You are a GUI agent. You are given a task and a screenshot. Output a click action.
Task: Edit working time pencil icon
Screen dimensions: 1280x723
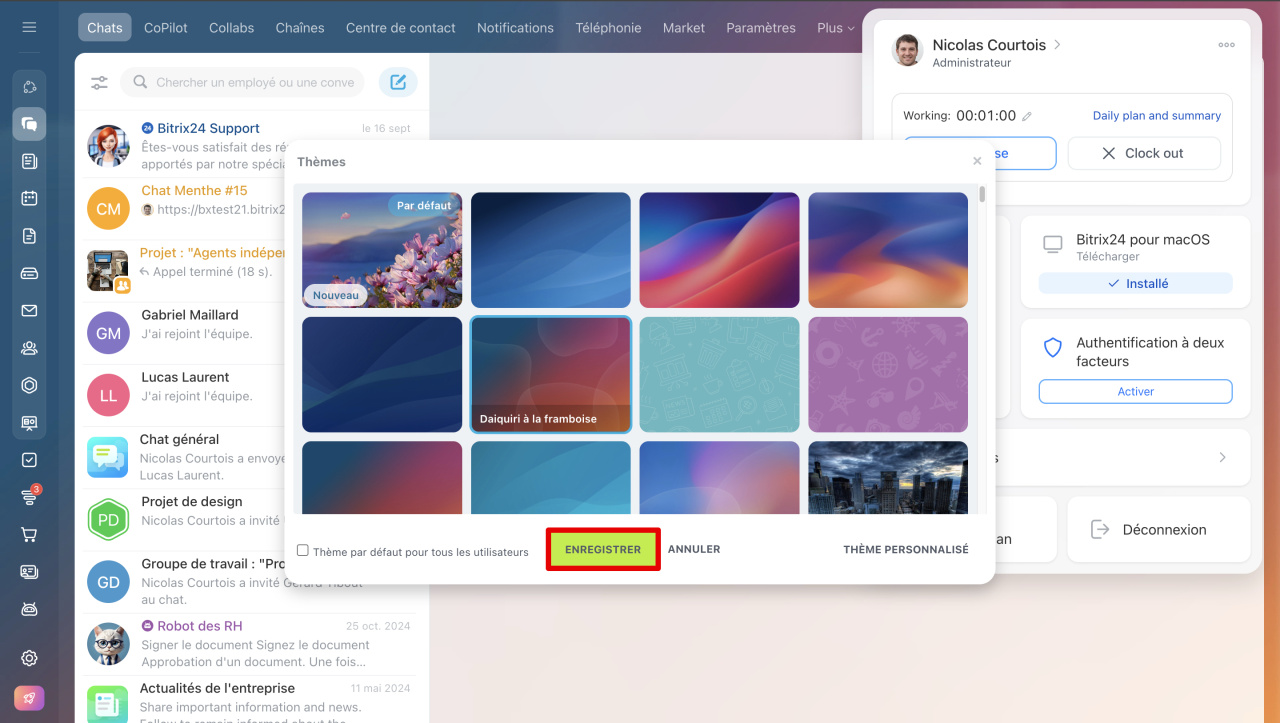(x=1027, y=116)
